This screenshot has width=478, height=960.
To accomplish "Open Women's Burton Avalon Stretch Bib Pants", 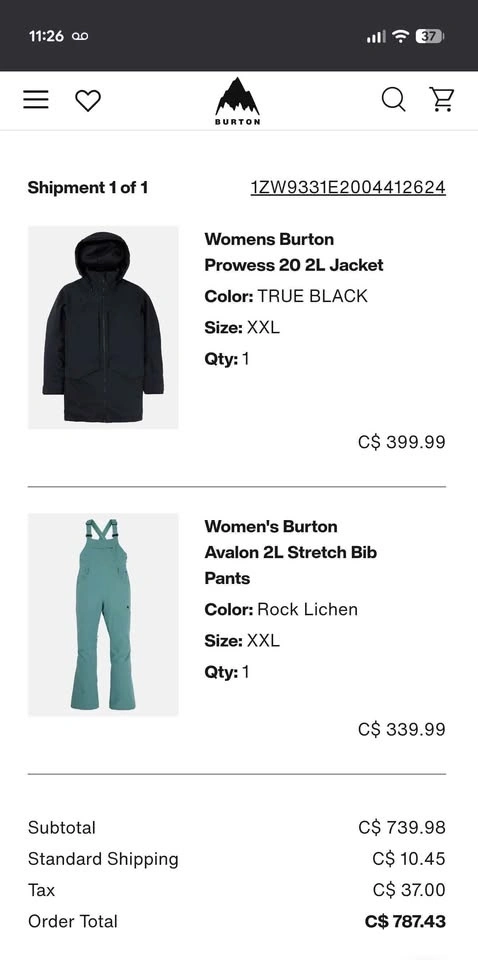I will coord(291,552).
